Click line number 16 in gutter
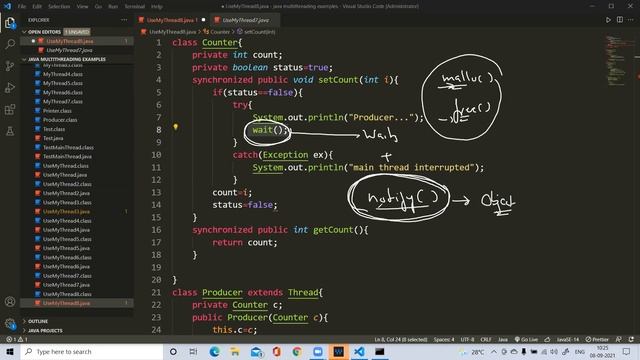This screenshot has width=640, height=360. click(156, 230)
